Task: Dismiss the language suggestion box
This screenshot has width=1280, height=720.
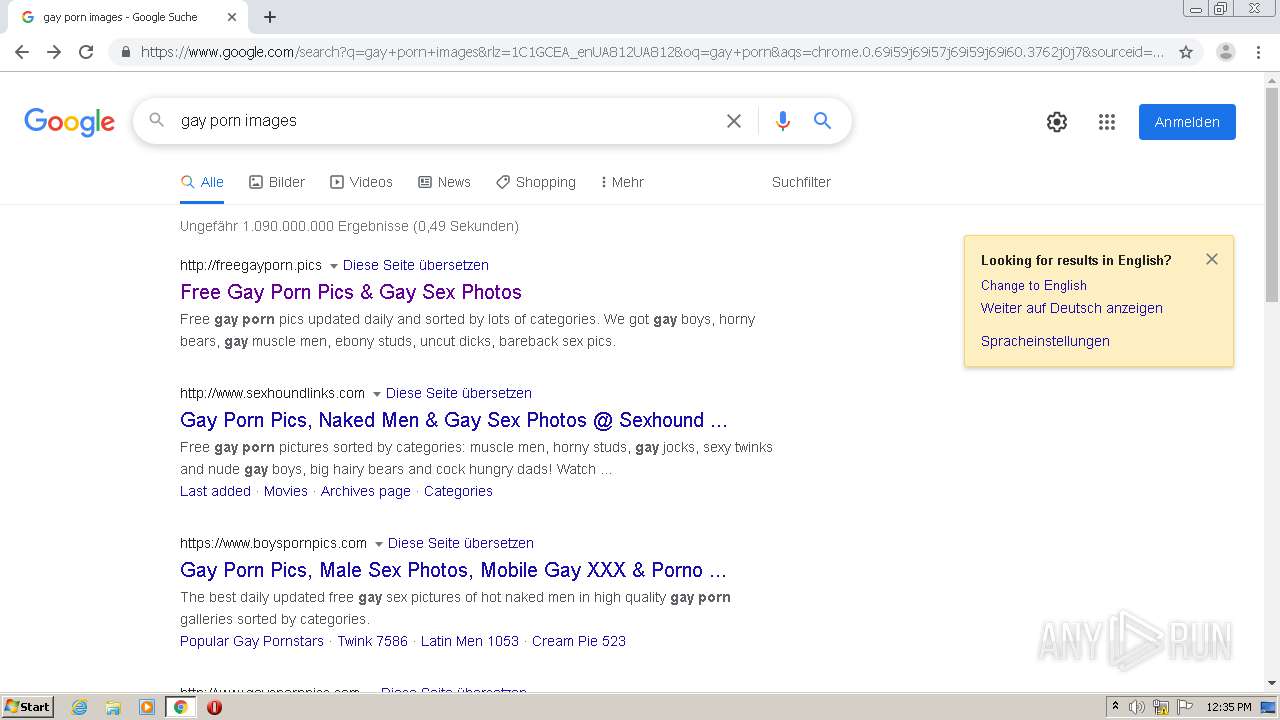Action: click(x=1212, y=259)
